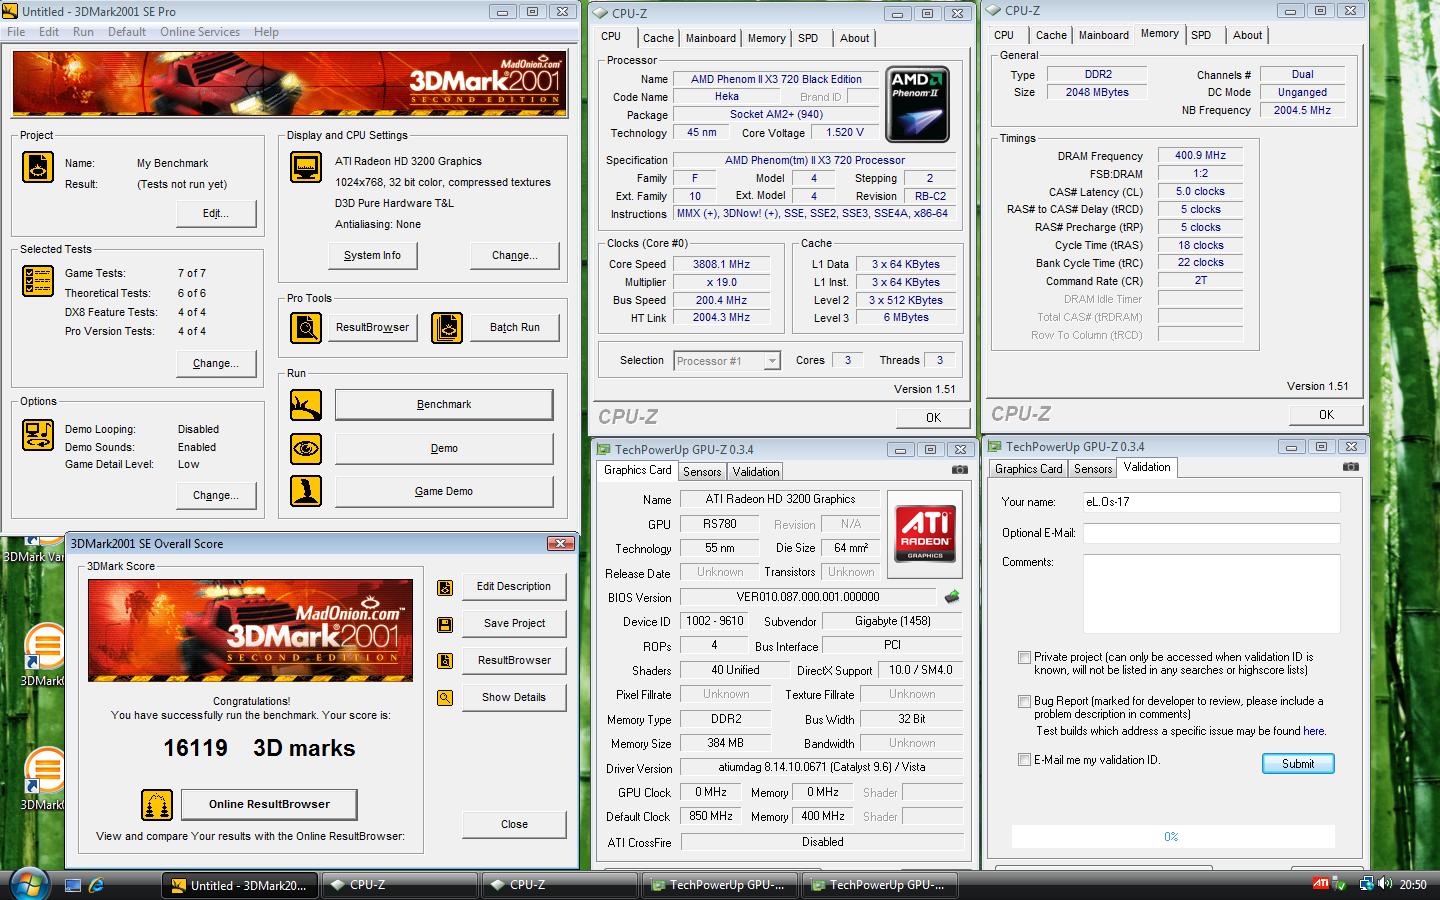Open the Help menu in 3DMark2001
1440x900 pixels.
click(266, 32)
